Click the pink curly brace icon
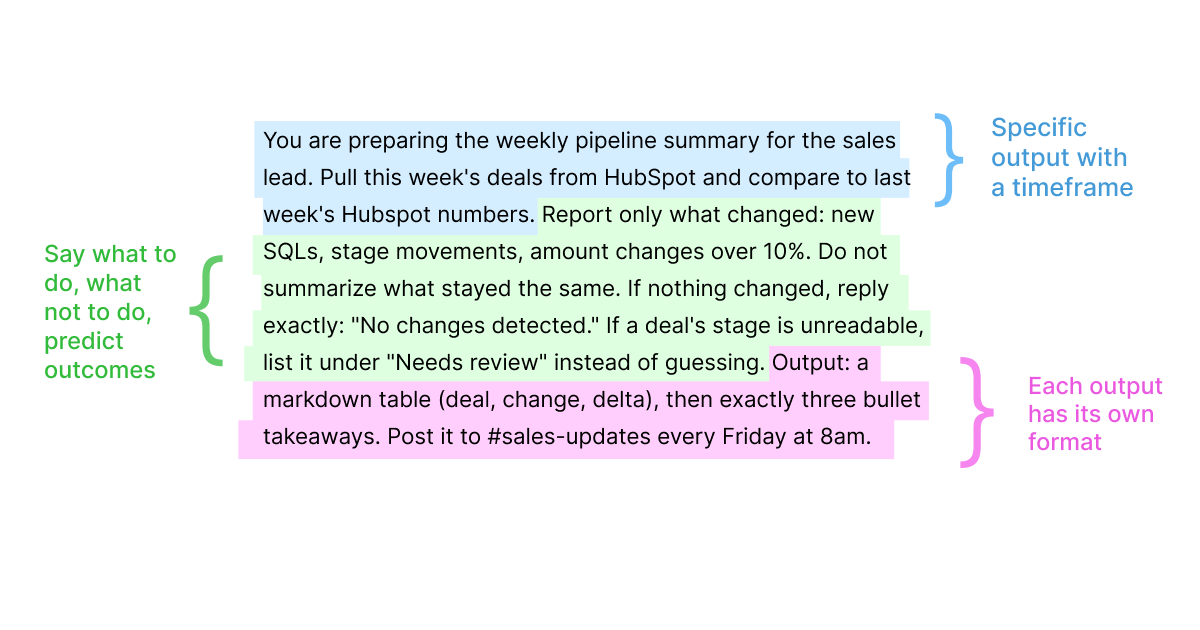This screenshot has height=630, width=1200. (x=977, y=412)
